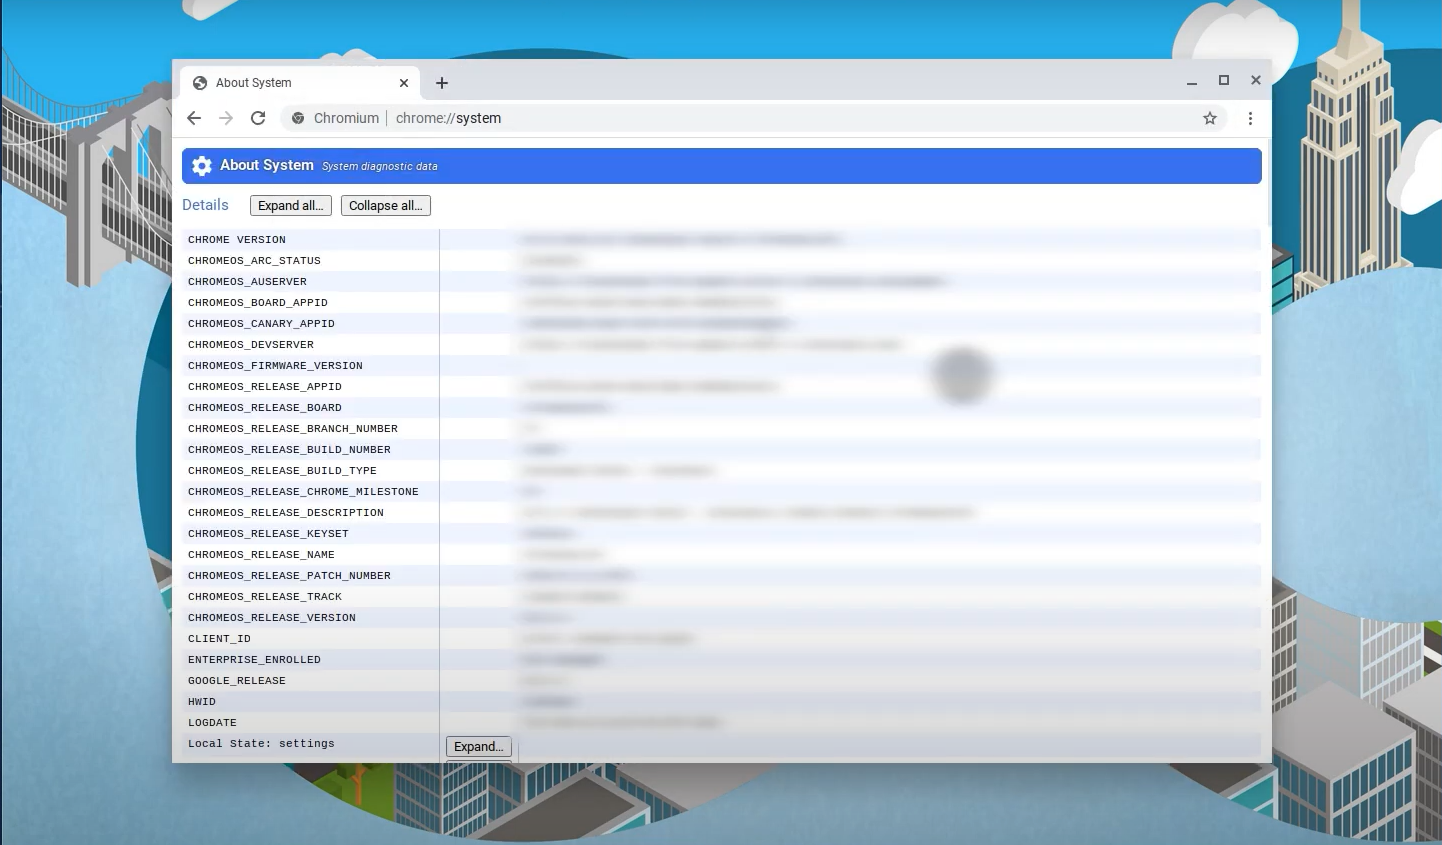
Task: Select CHROMEOS_CANARY_APPID row label
Action: (261, 324)
